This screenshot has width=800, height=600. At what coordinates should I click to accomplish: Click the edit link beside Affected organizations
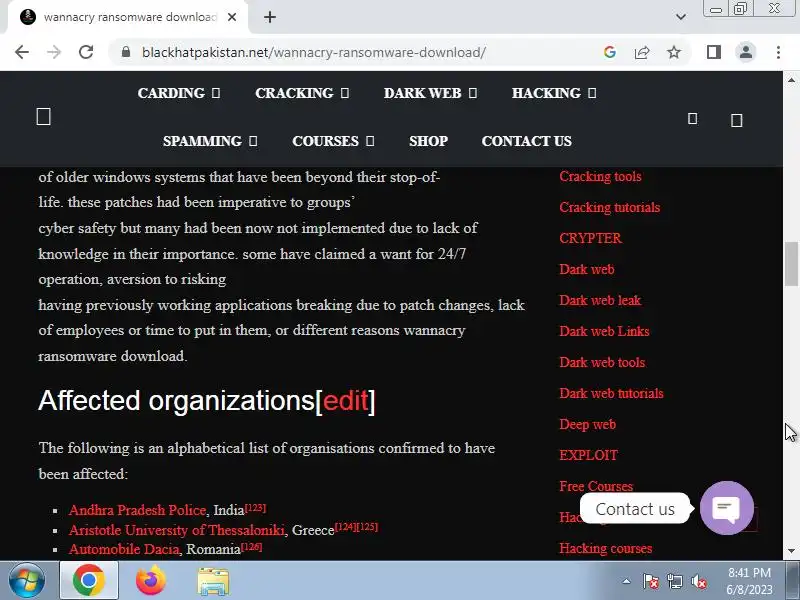[345, 401]
